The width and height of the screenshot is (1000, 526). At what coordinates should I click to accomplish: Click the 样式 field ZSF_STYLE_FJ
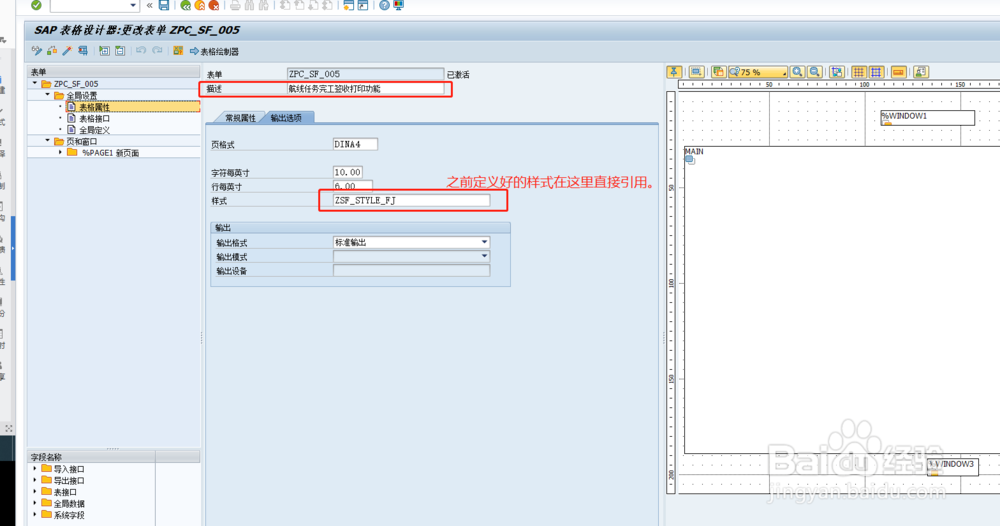(x=411, y=200)
